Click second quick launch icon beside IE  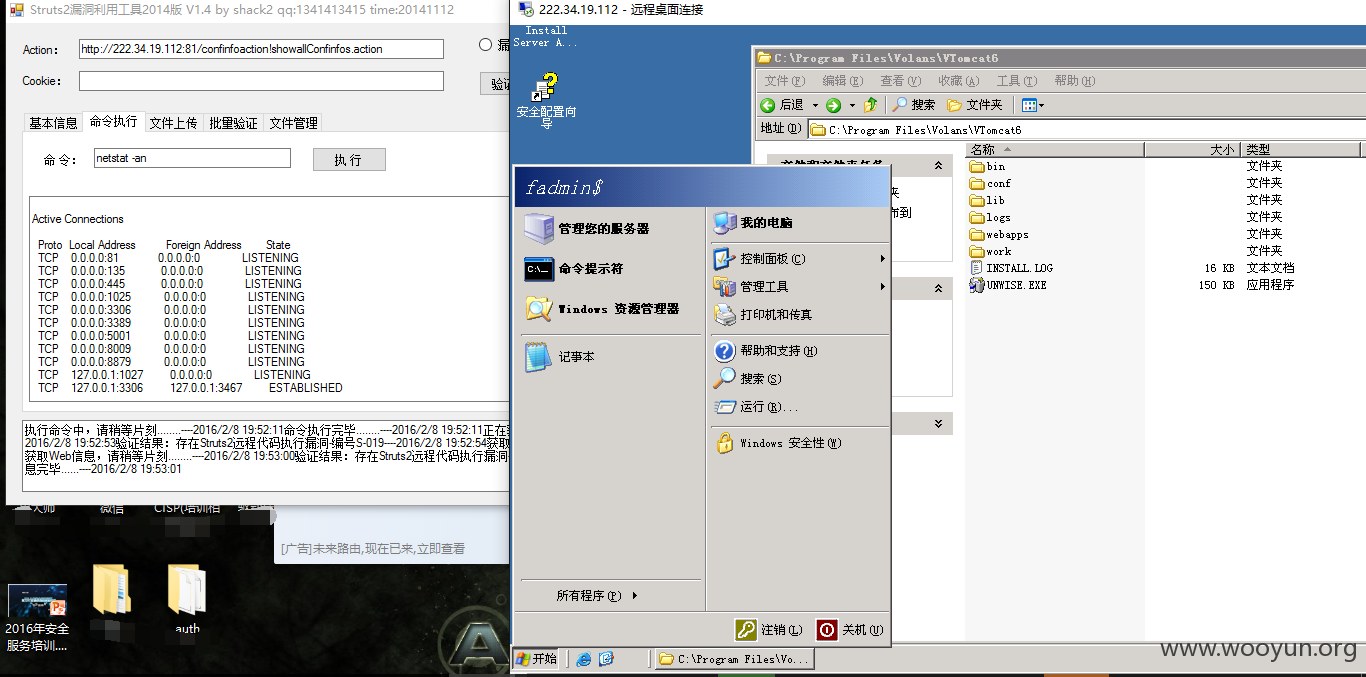tap(606, 659)
